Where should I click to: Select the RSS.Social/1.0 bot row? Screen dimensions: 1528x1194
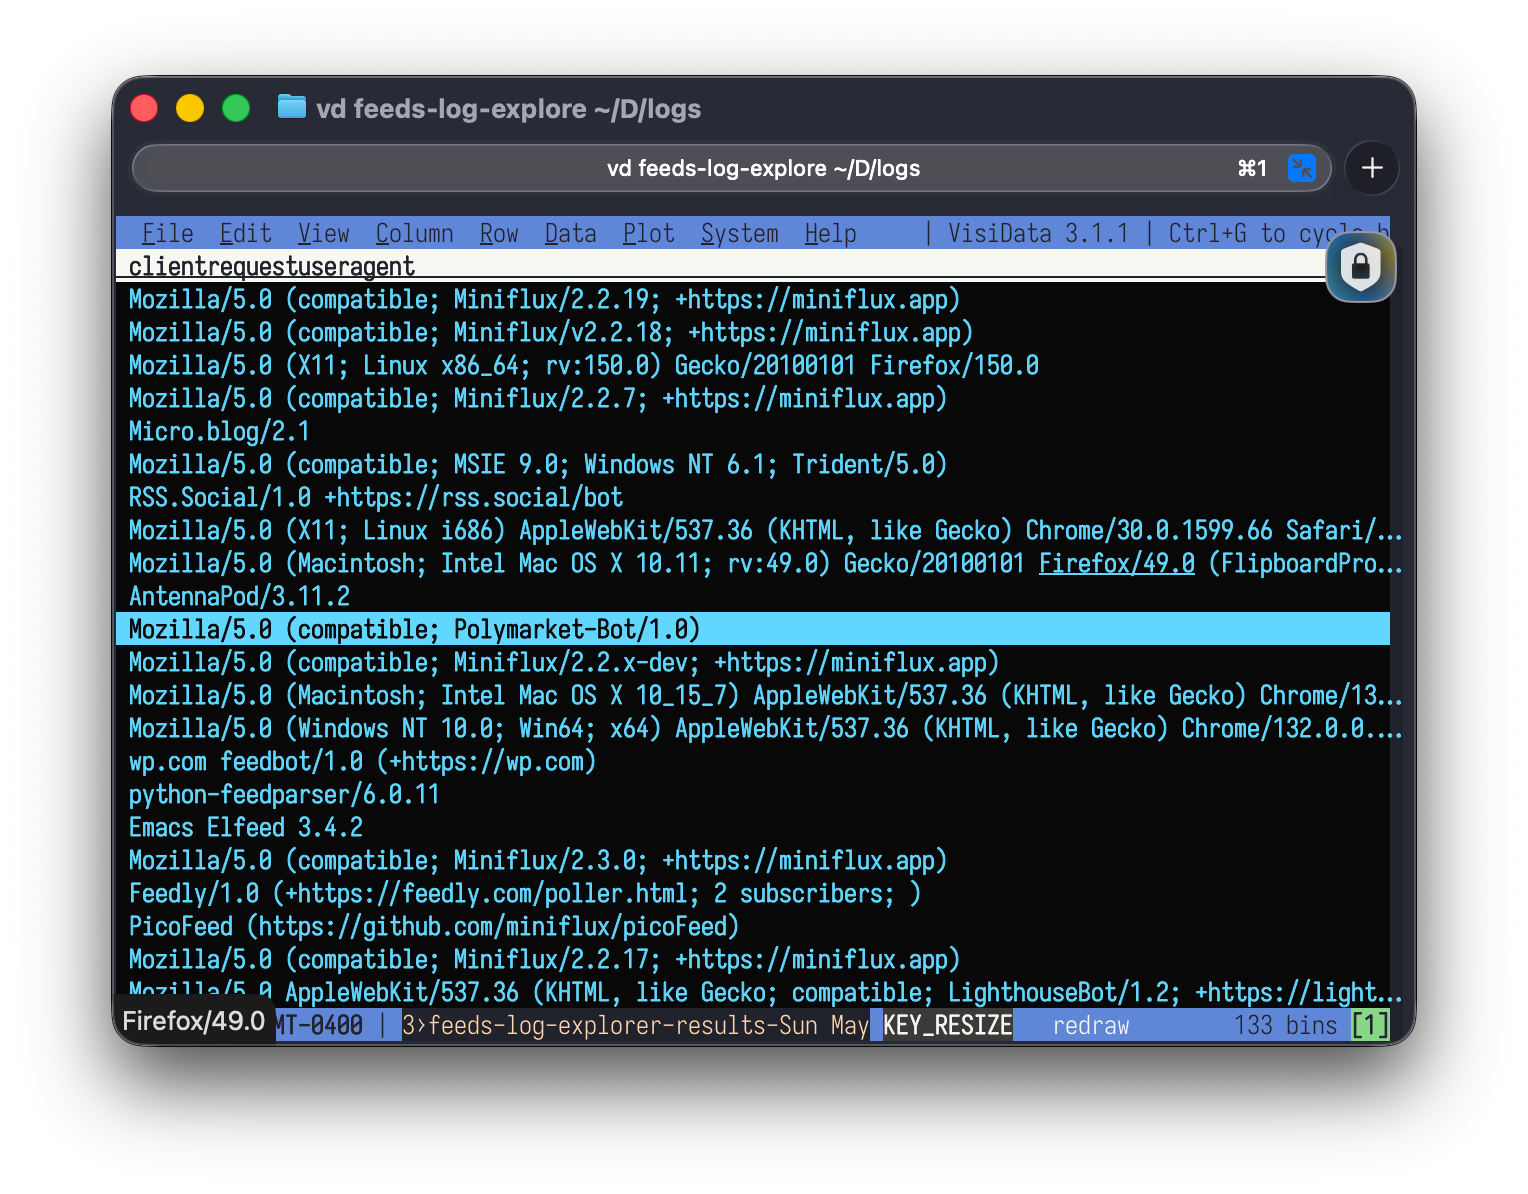pyautogui.click(x=753, y=497)
